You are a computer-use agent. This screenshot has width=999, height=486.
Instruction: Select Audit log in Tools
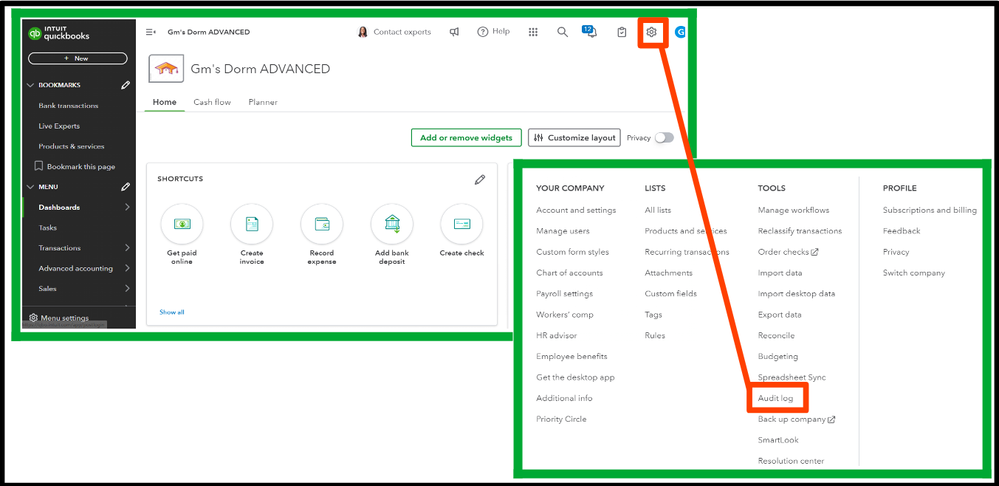pyautogui.click(x=775, y=398)
